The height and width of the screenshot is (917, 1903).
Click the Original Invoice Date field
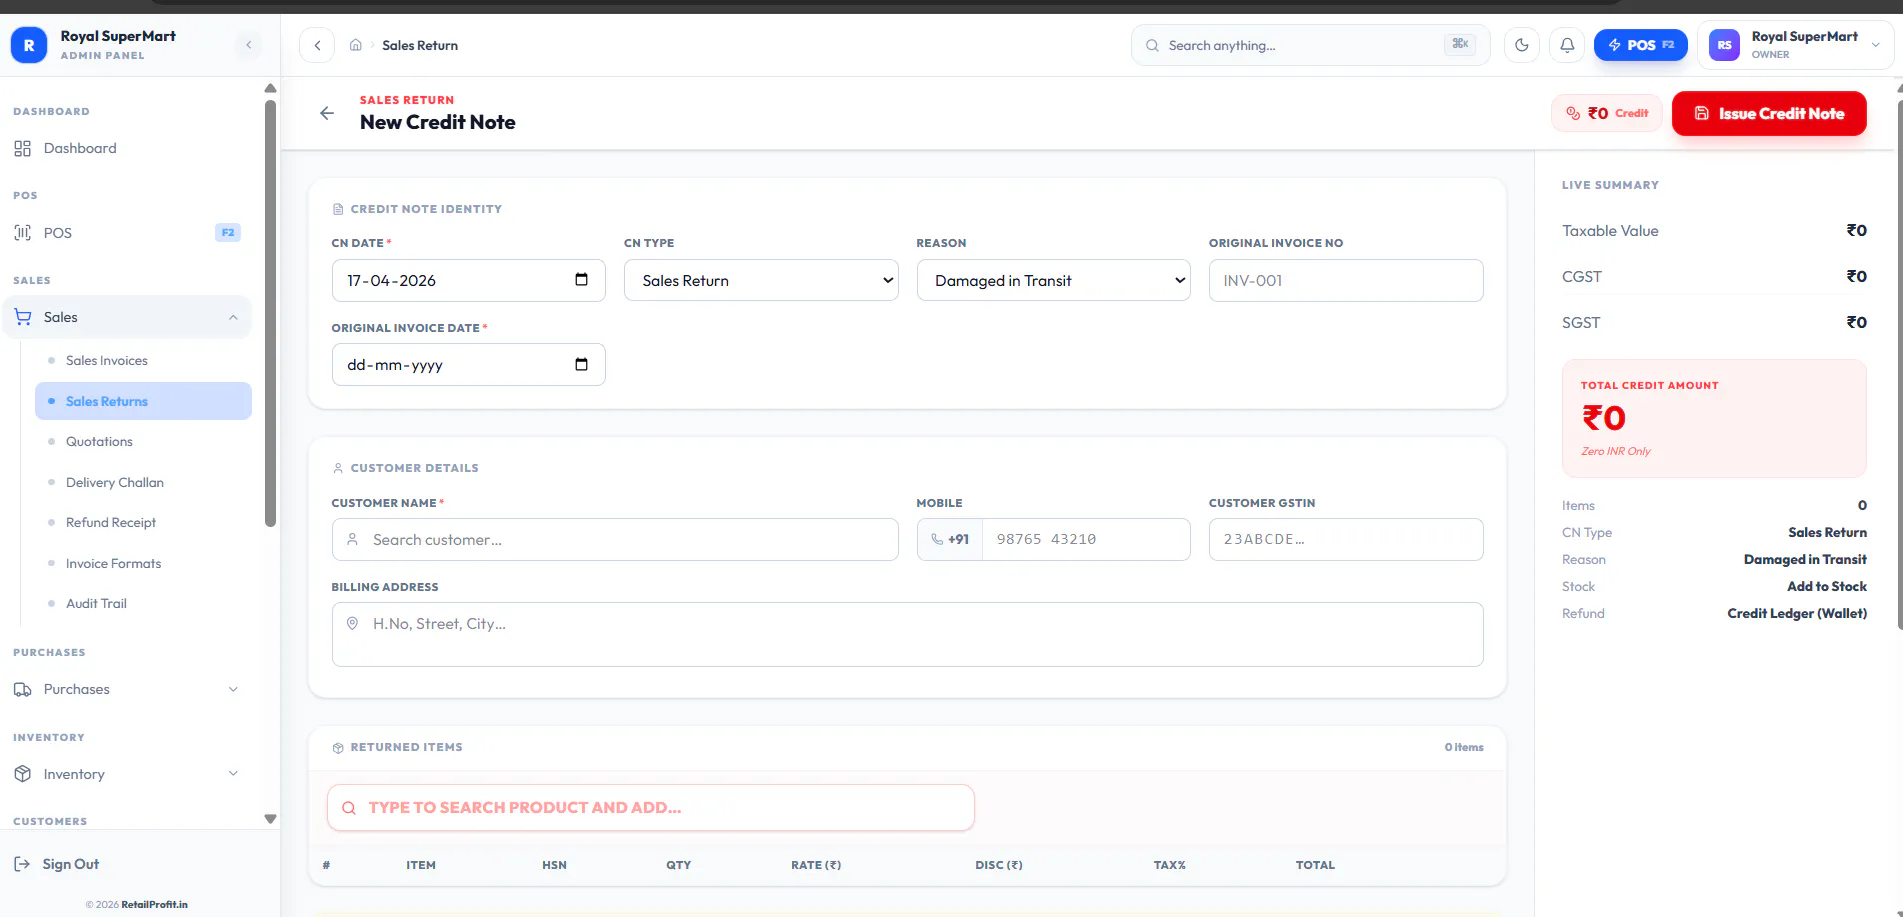pos(468,364)
